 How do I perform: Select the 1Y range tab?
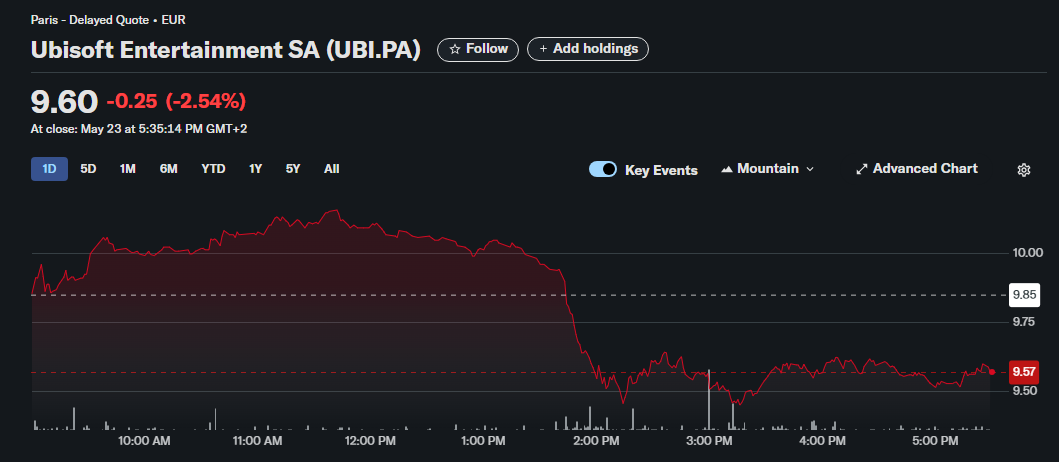coord(255,169)
